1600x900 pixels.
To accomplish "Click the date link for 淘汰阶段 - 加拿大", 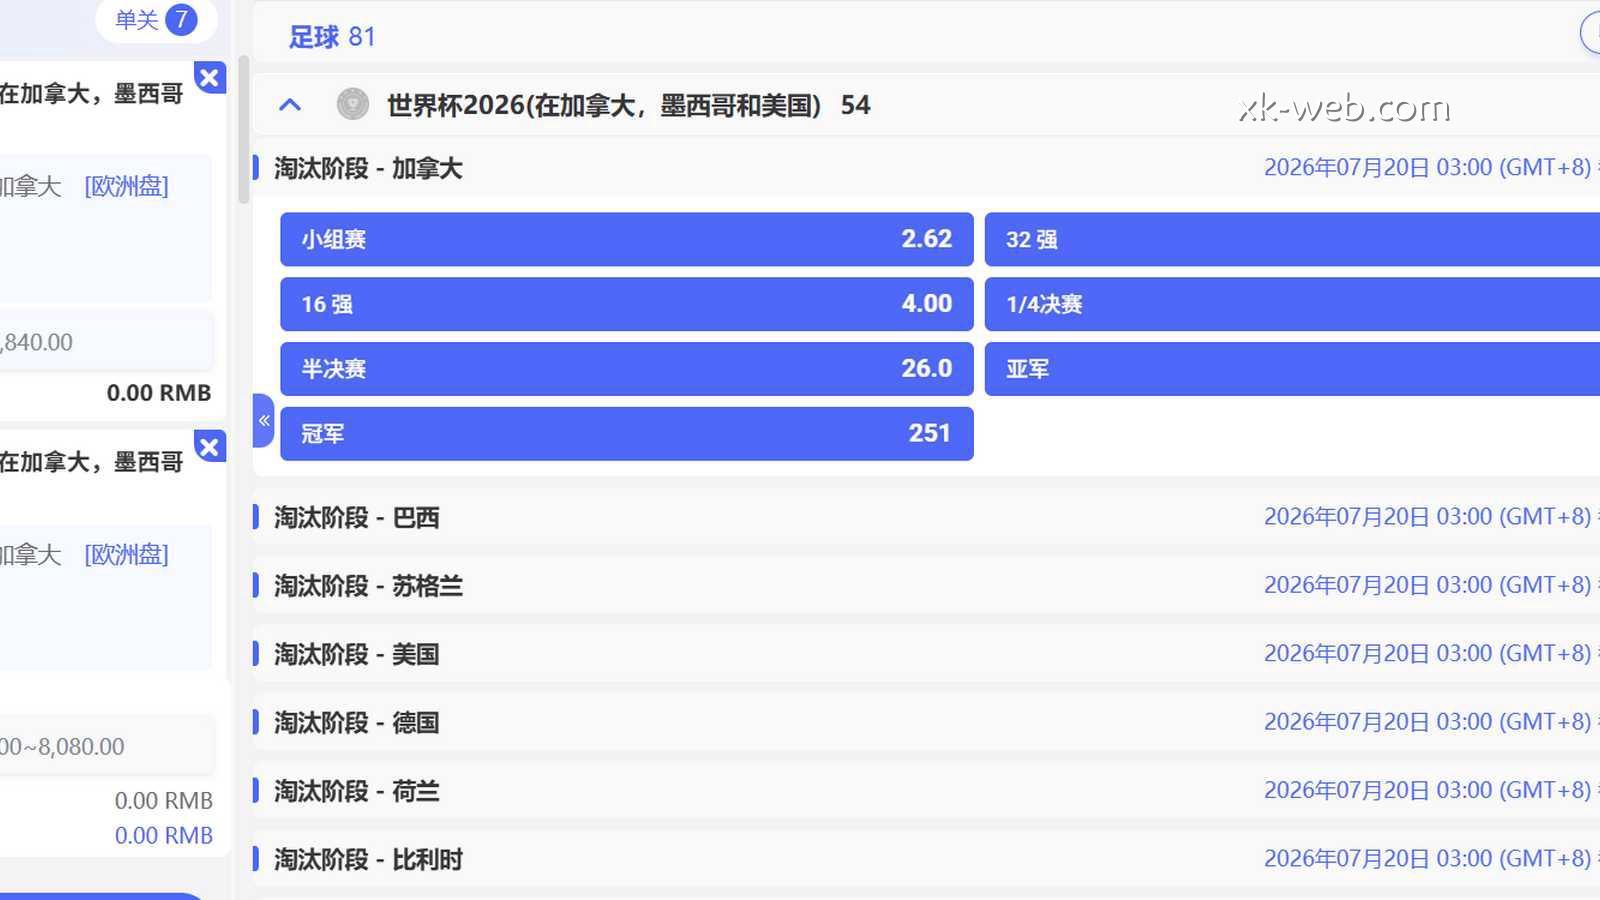I will [1424, 167].
